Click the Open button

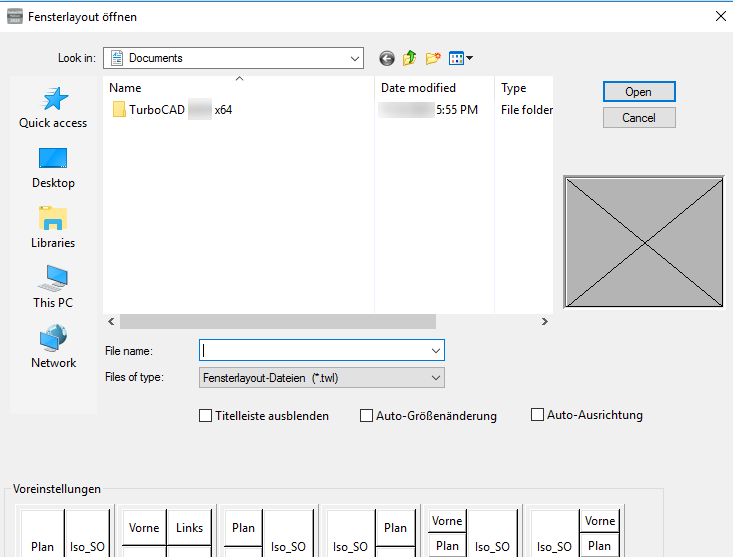tap(639, 92)
